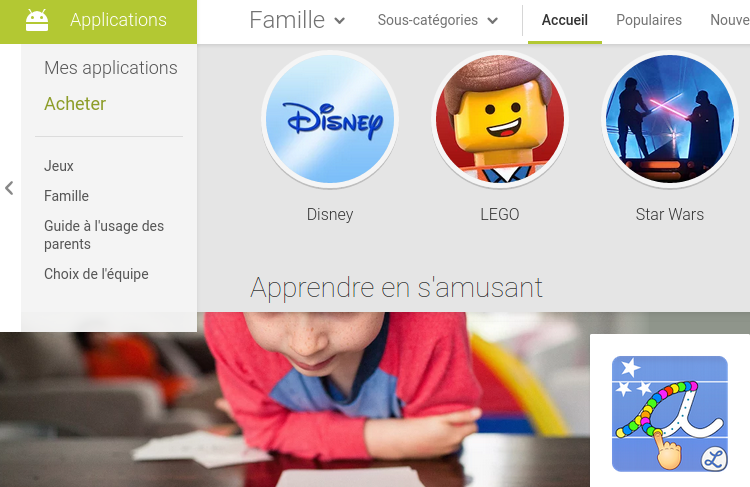
Task: Go to Jeux category link
Action: [x=59, y=166]
